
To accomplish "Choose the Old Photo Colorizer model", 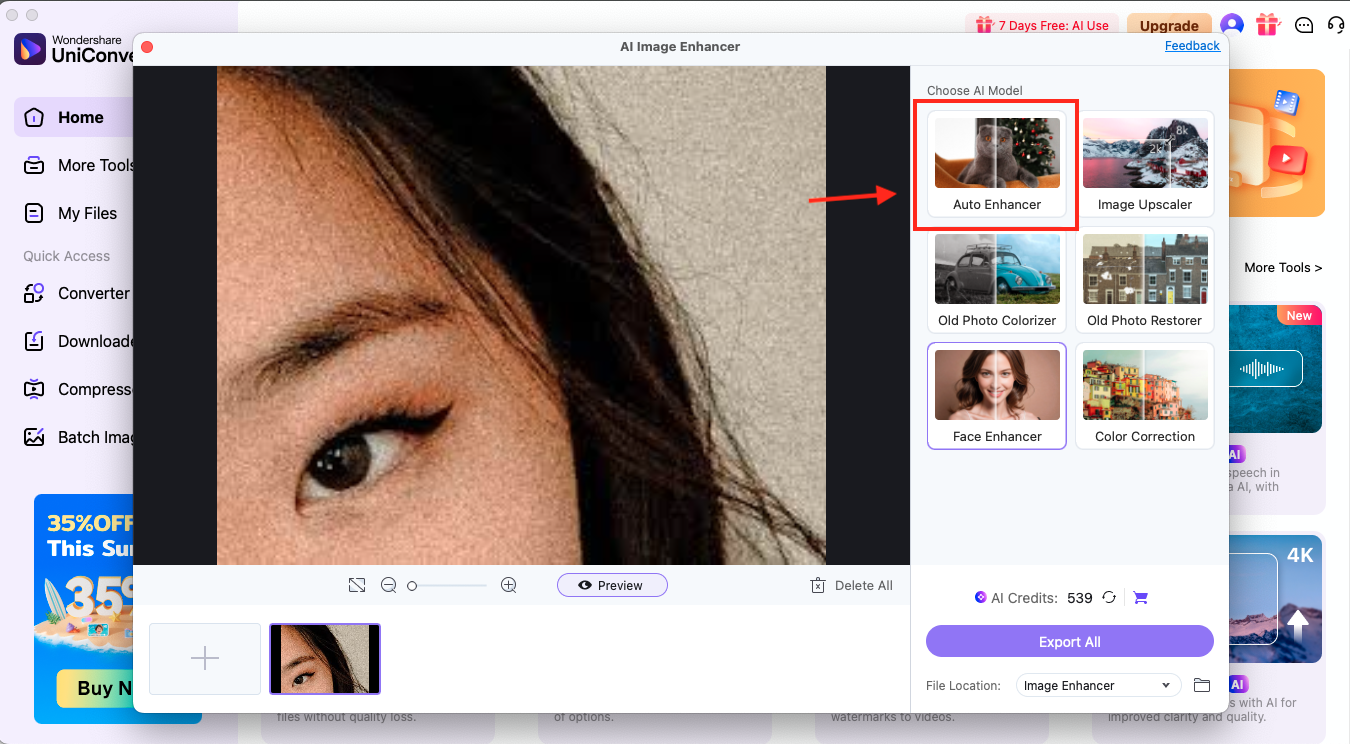I will (x=997, y=280).
